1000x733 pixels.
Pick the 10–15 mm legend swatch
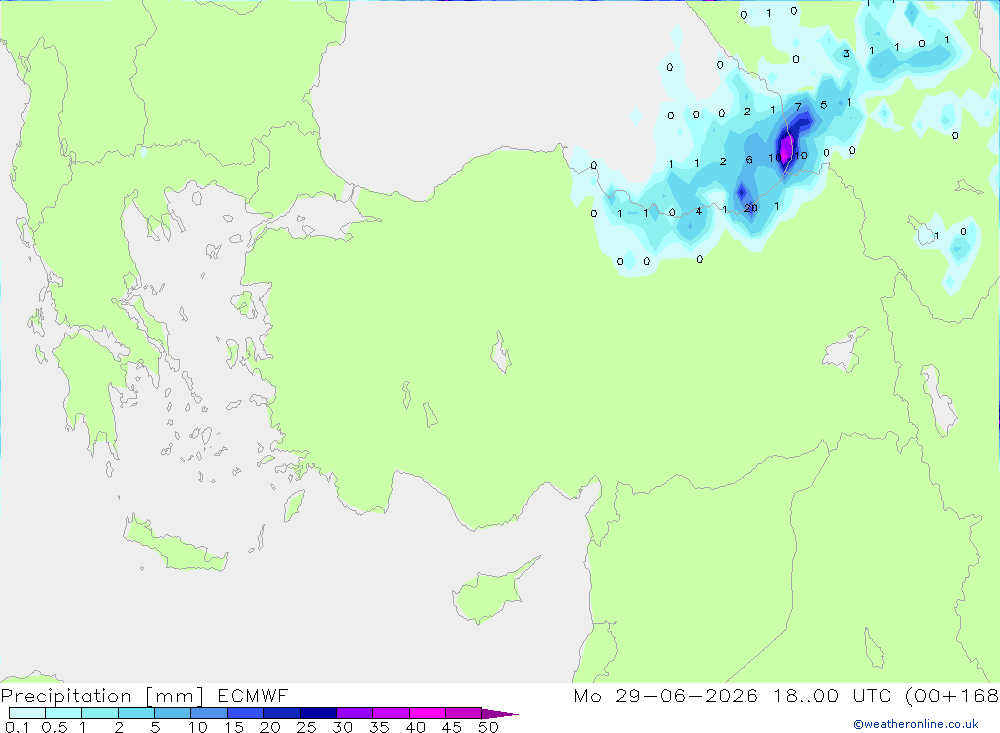(x=209, y=713)
